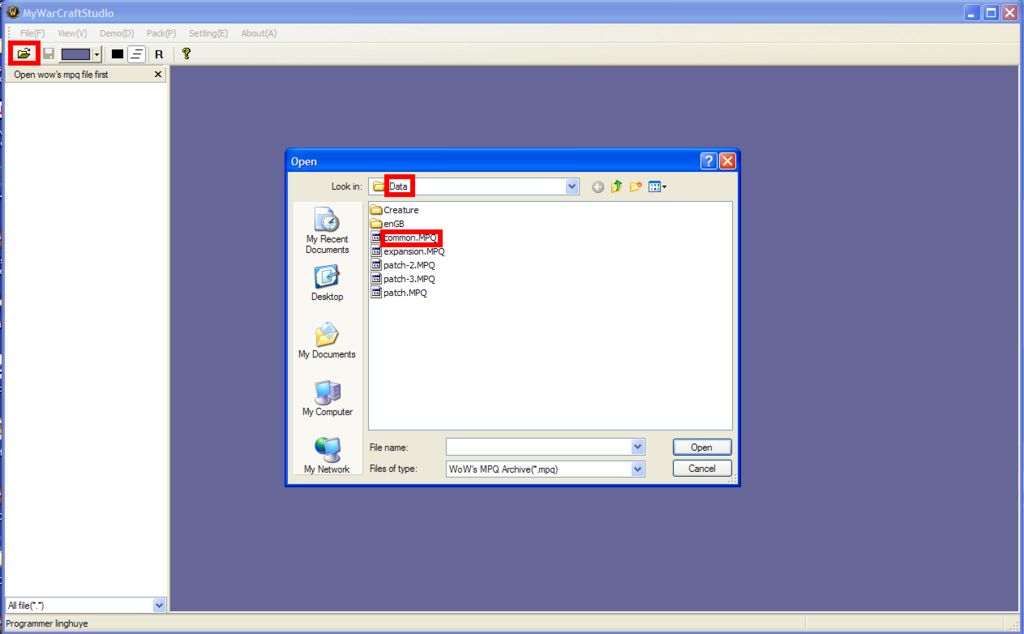Expand the File name dropdown arrow

point(637,447)
